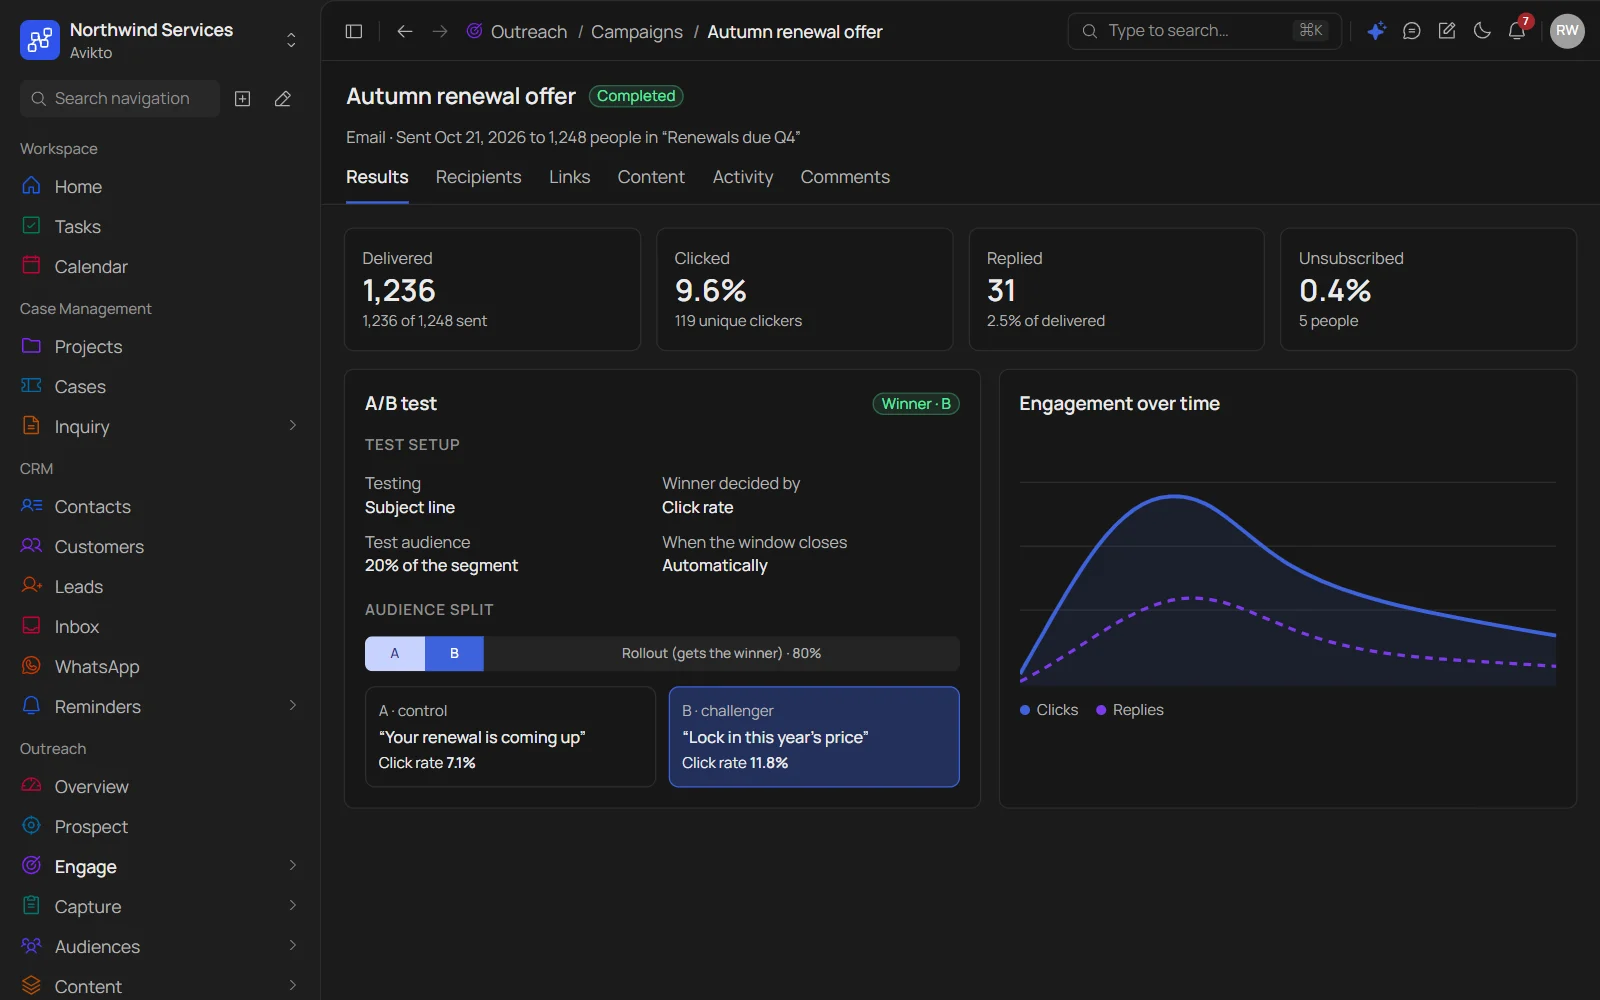Go back with the left arrow
The width and height of the screenshot is (1600, 1000).
(404, 31)
